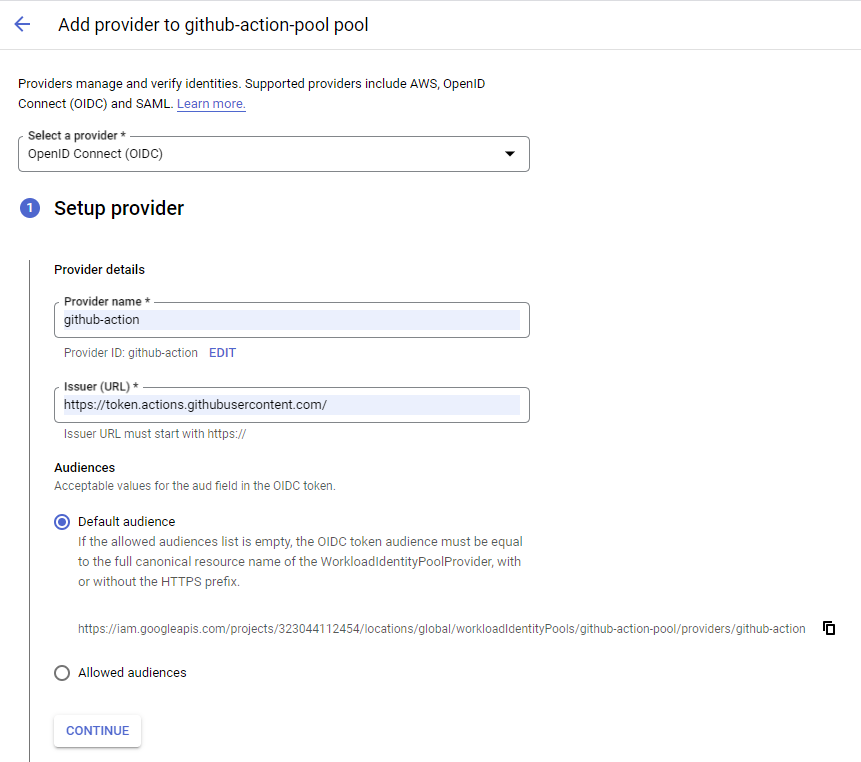Viewport: 861px width, 762px height.
Task: Copy the default audience URL
Action: point(829,627)
